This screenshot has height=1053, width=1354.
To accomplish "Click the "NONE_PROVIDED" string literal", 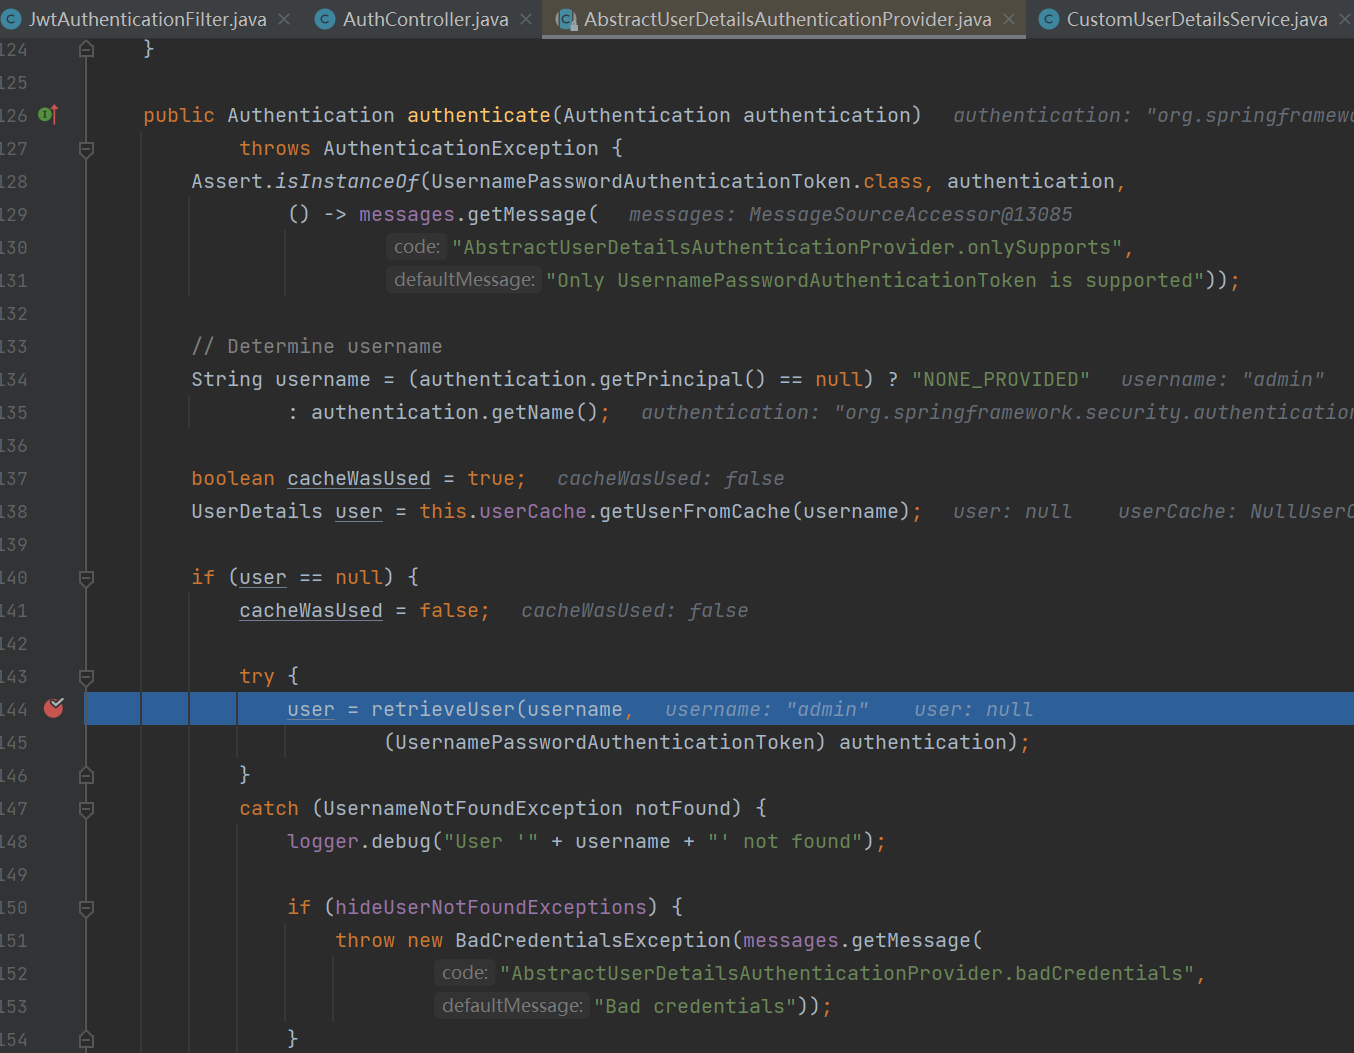I will click(1001, 379).
